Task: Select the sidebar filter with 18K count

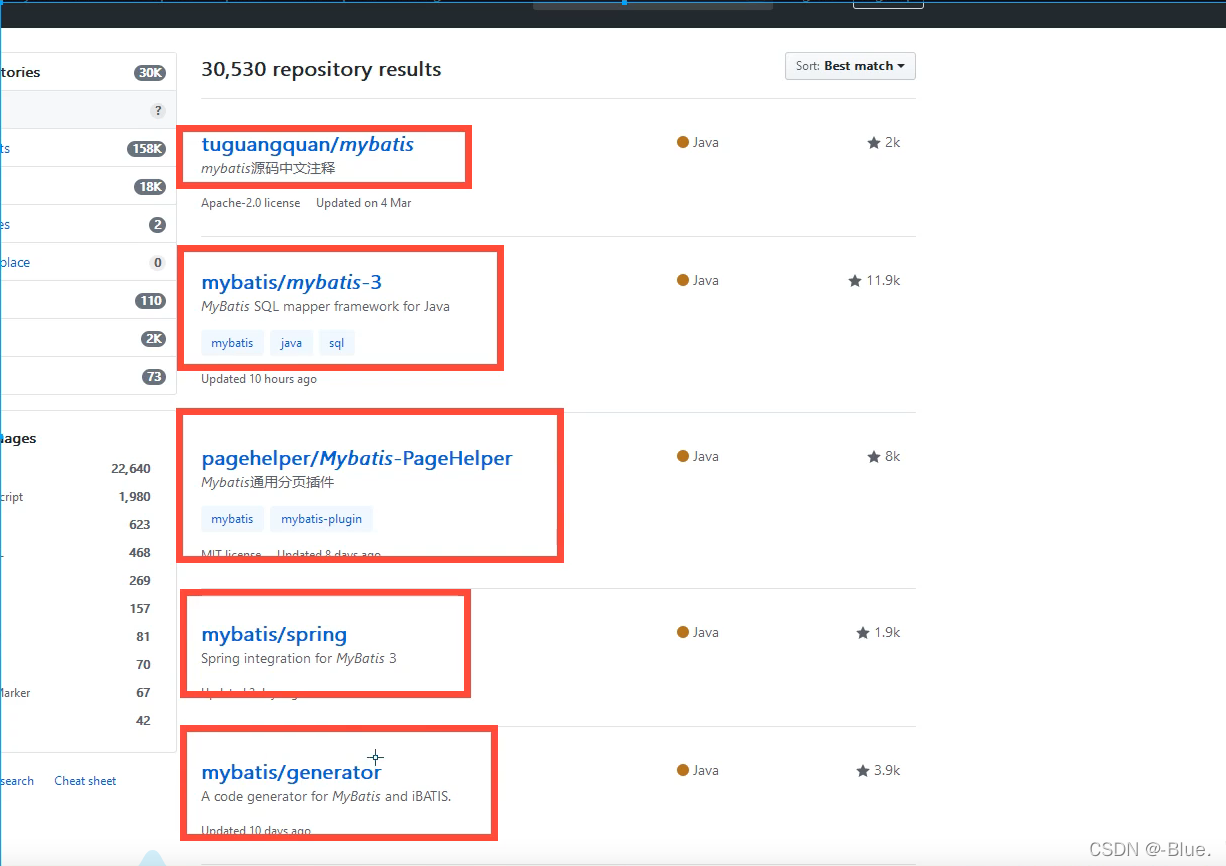Action: (88, 186)
